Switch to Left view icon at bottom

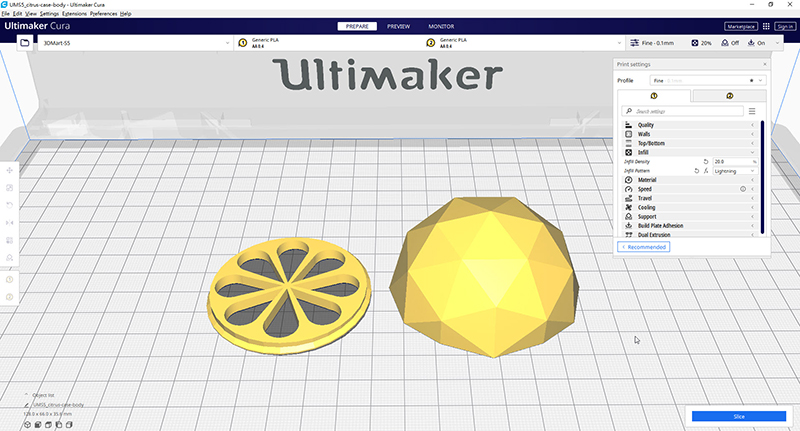59,424
